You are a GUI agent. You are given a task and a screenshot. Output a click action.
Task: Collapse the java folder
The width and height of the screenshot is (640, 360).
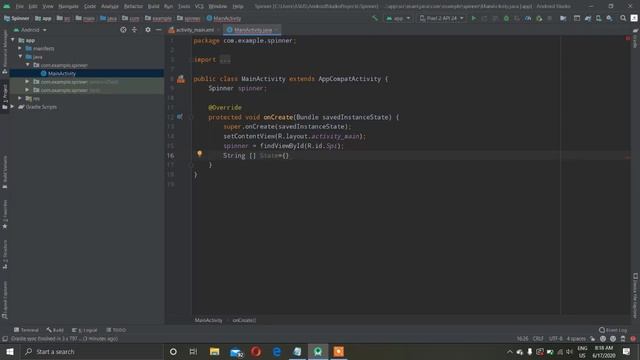point(20,56)
